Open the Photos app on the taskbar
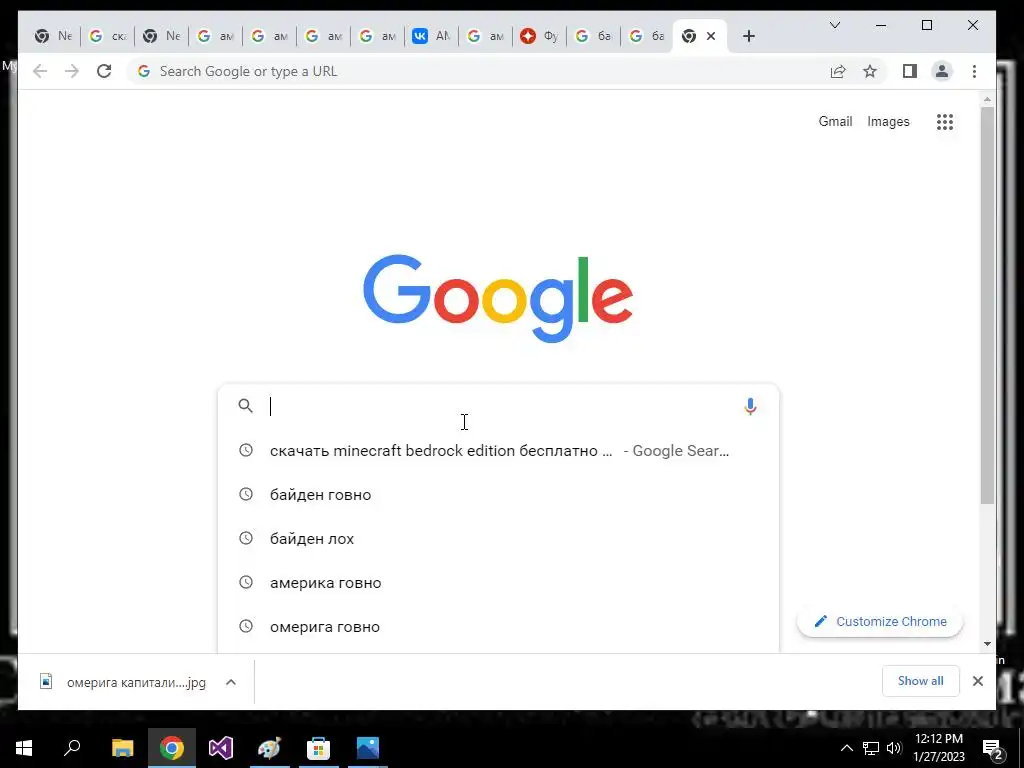Screen dimensions: 1024x768 coord(368,748)
